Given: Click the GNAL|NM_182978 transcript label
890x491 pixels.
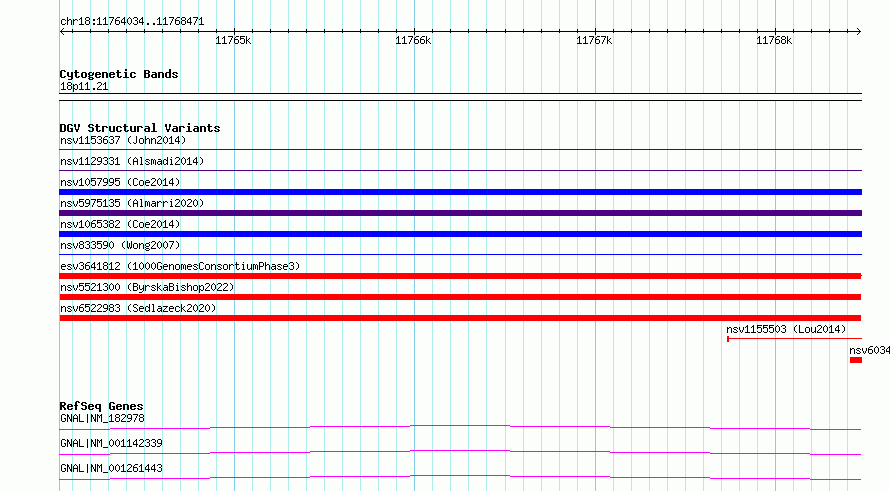Looking at the screenshot, I should (x=102, y=418).
